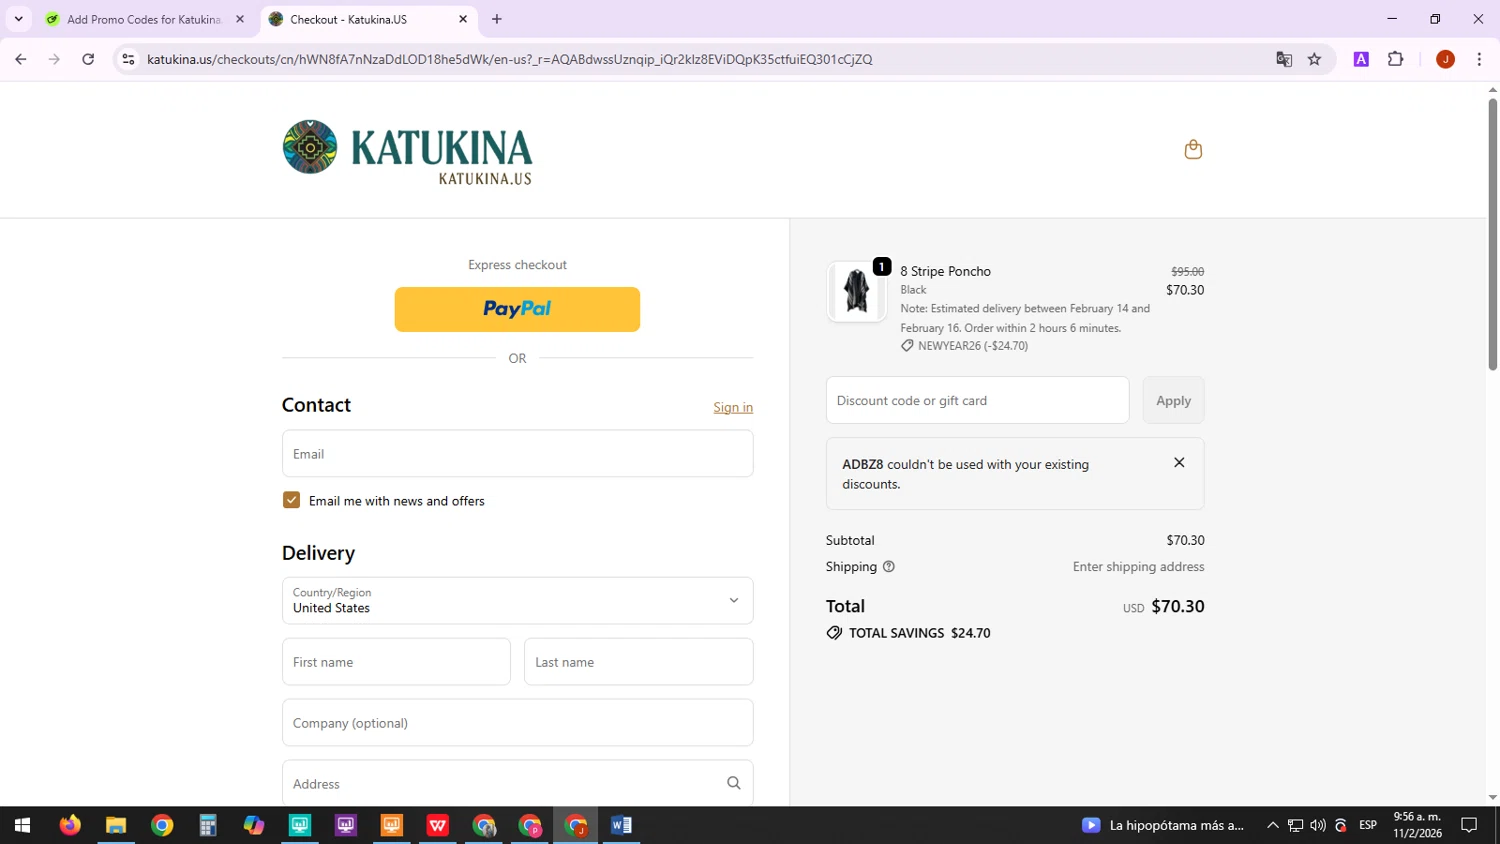Expand the Country/Region dropdown
Image resolution: width=1500 pixels, height=844 pixels.
click(518, 600)
